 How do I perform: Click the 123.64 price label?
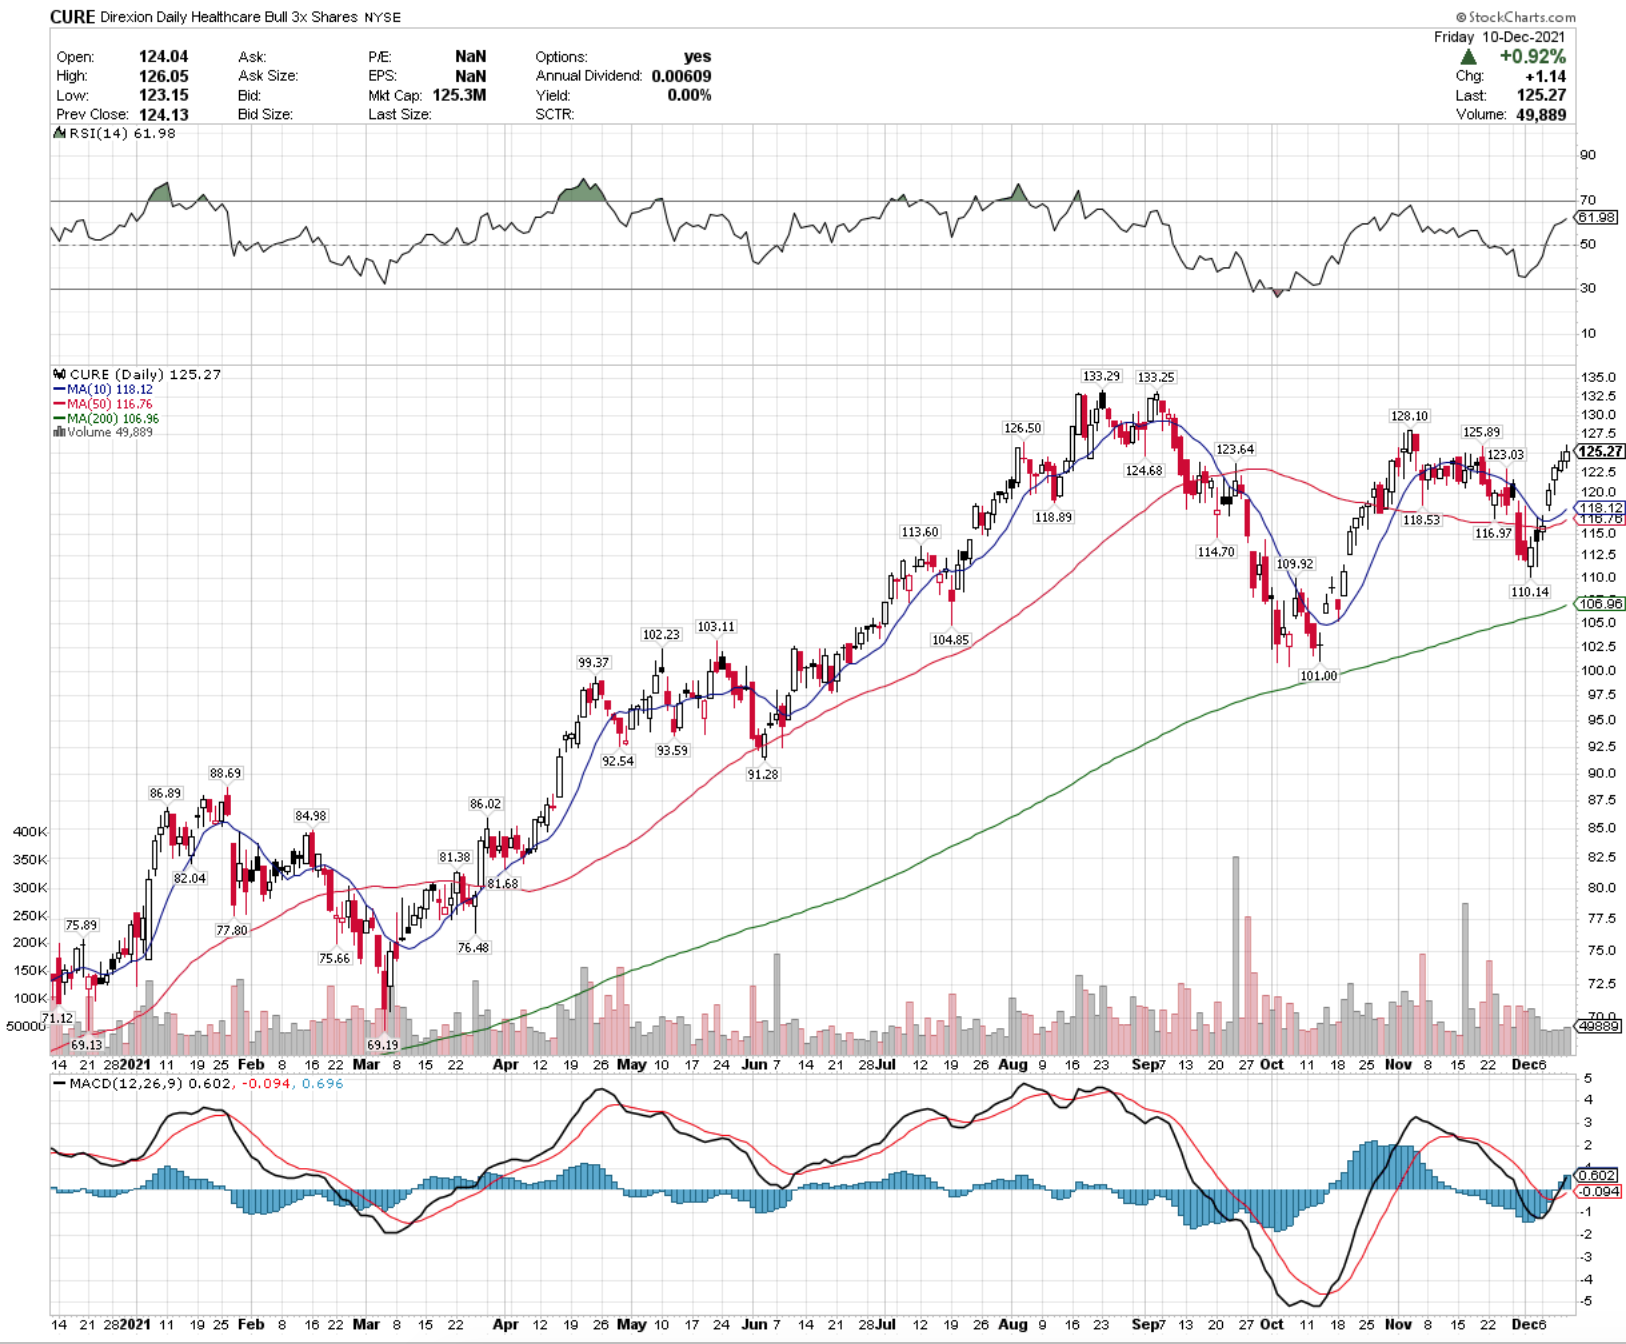pyautogui.click(x=1234, y=450)
